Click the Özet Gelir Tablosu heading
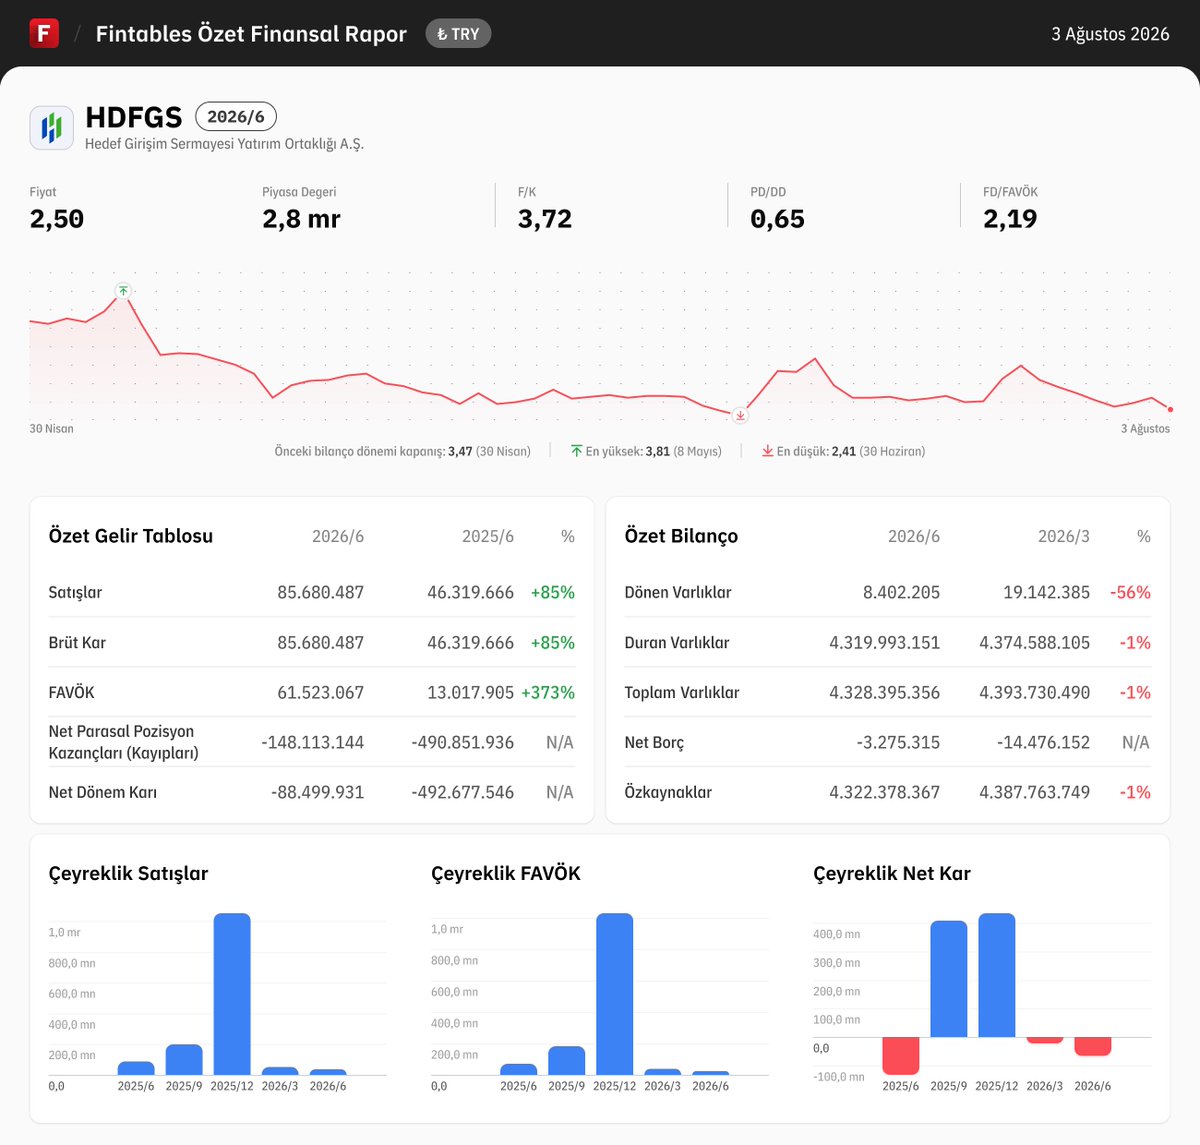The height and width of the screenshot is (1145, 1200). point(131,536)
